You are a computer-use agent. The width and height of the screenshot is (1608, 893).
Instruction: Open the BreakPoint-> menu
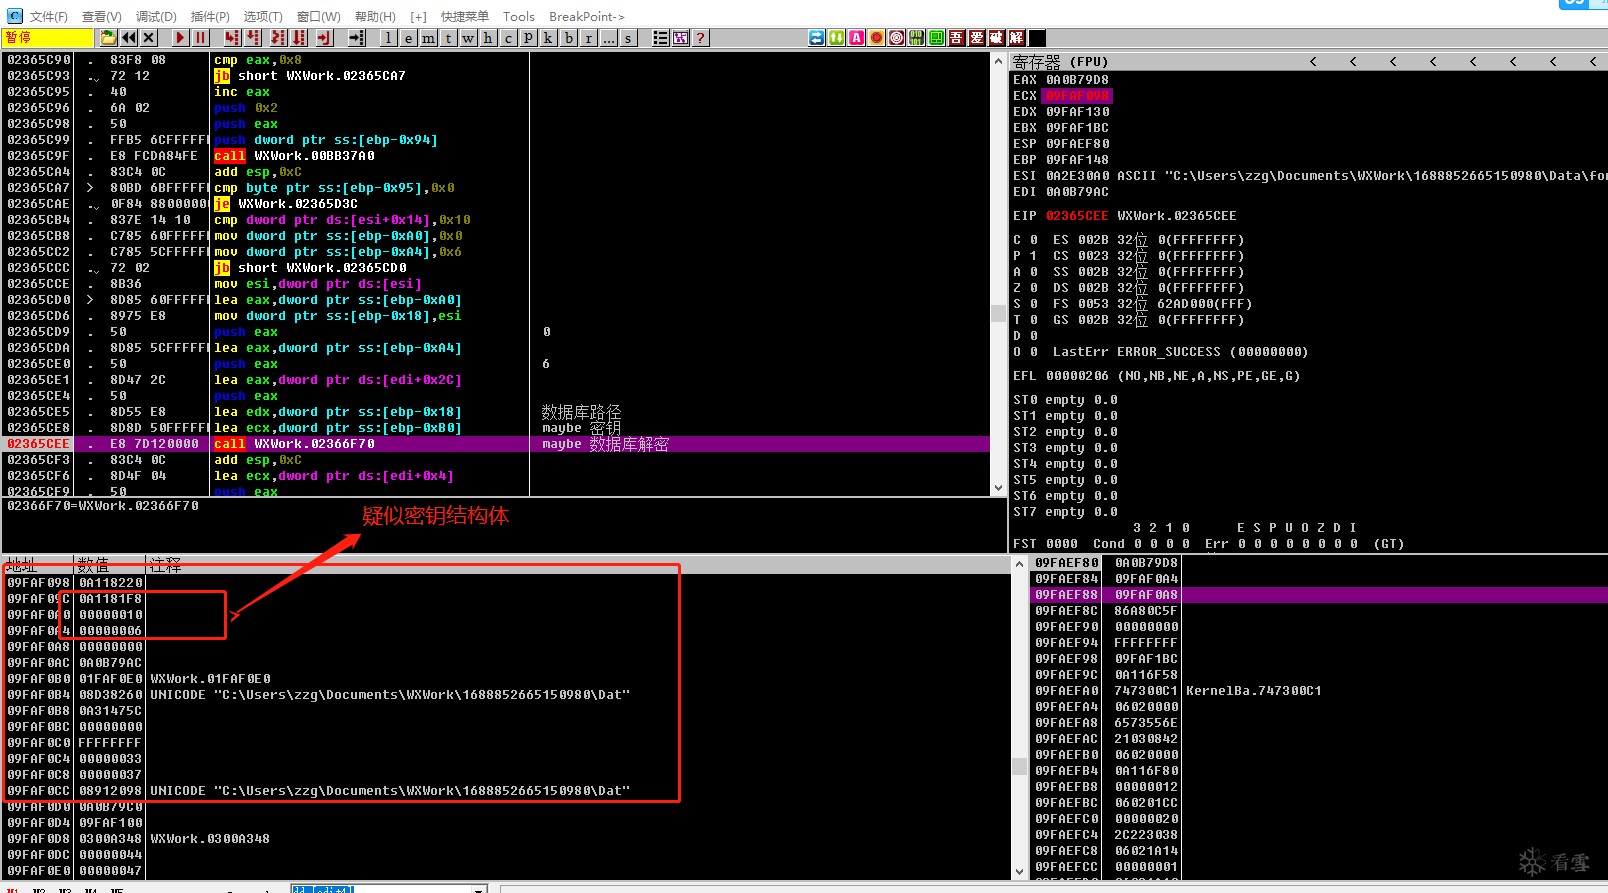(586, 16)
